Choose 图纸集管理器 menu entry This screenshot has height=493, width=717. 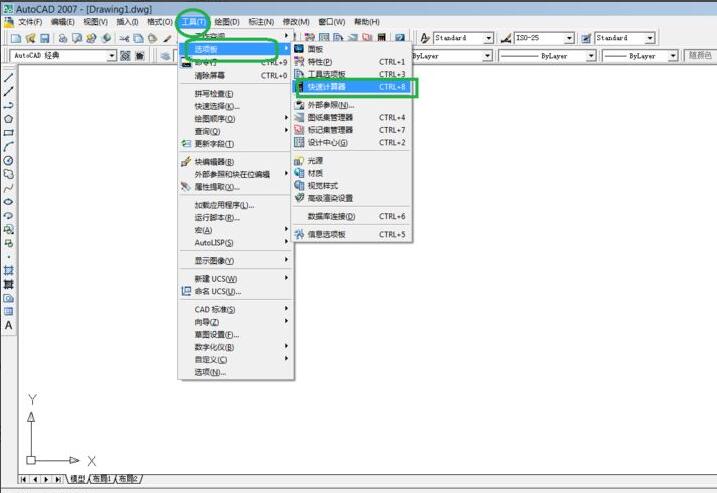(352, 117)
